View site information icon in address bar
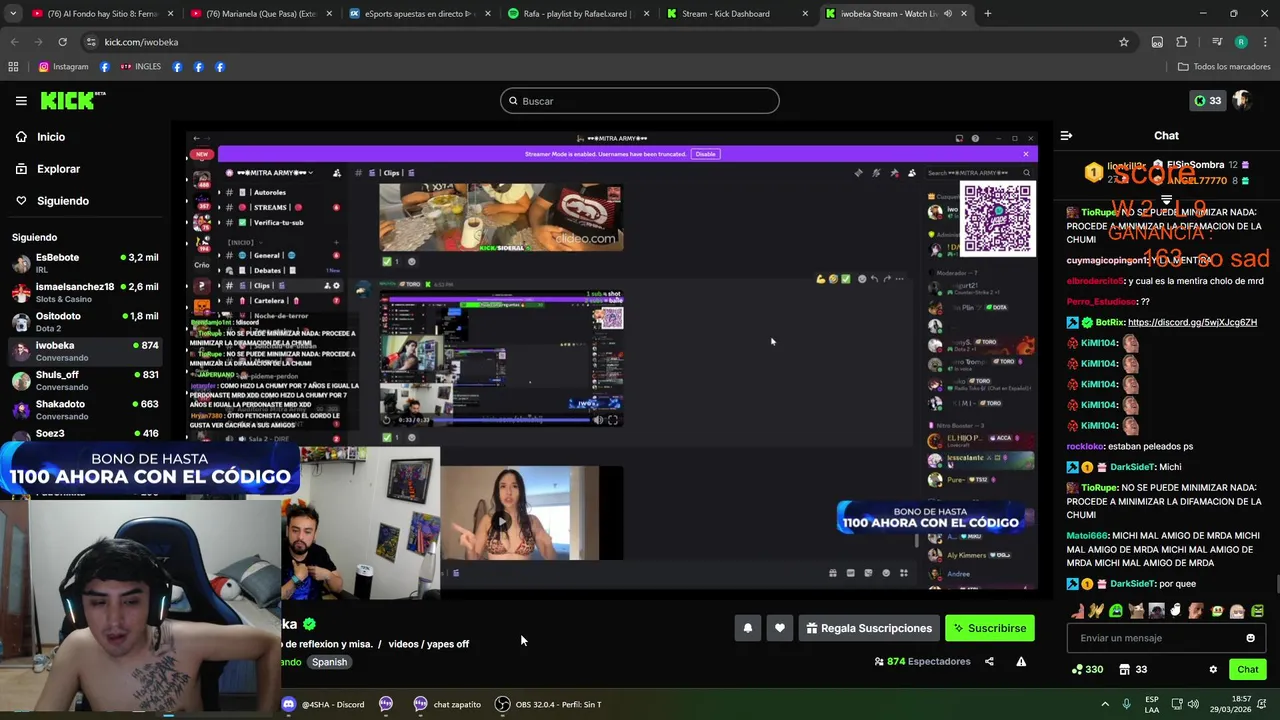The width and height of the screenshot is (1280, 720). tap(92, 42)
